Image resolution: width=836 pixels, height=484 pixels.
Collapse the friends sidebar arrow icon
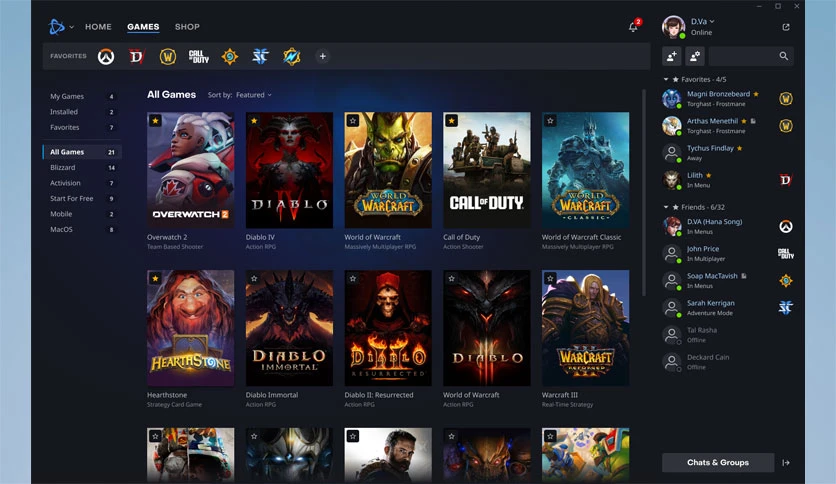[x=786, y=463]
